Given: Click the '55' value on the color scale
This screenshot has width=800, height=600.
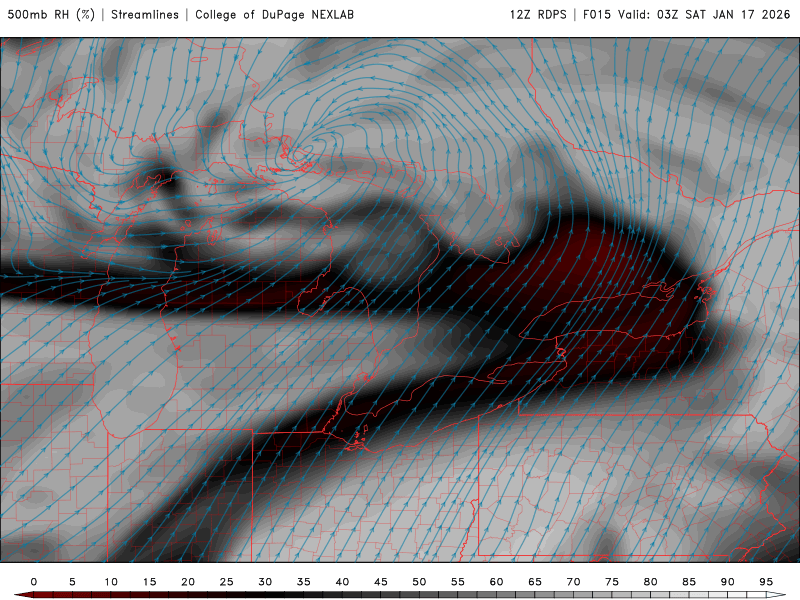Looking at the screenshot, I should (x=458, y=582).
